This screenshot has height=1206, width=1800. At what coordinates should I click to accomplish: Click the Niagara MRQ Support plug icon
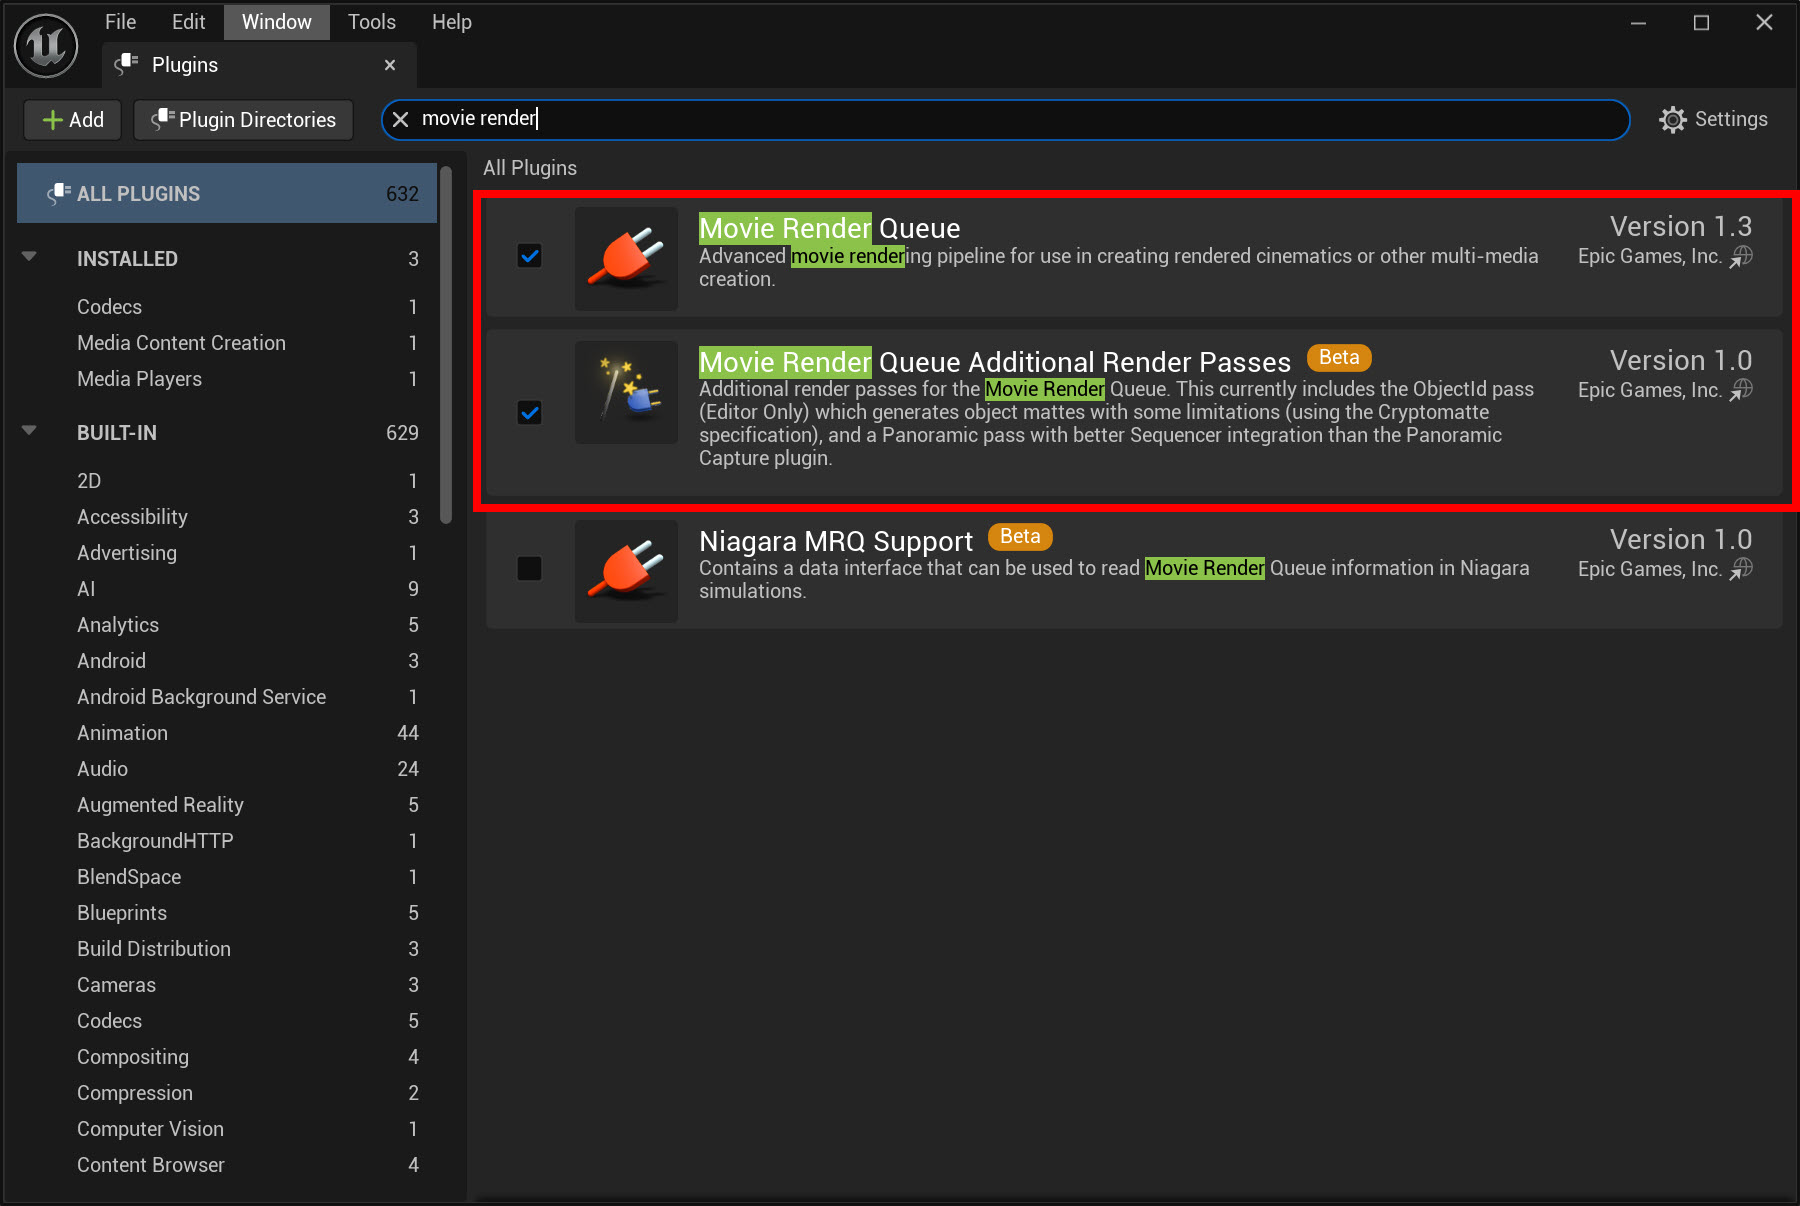[x=626, y=571]
